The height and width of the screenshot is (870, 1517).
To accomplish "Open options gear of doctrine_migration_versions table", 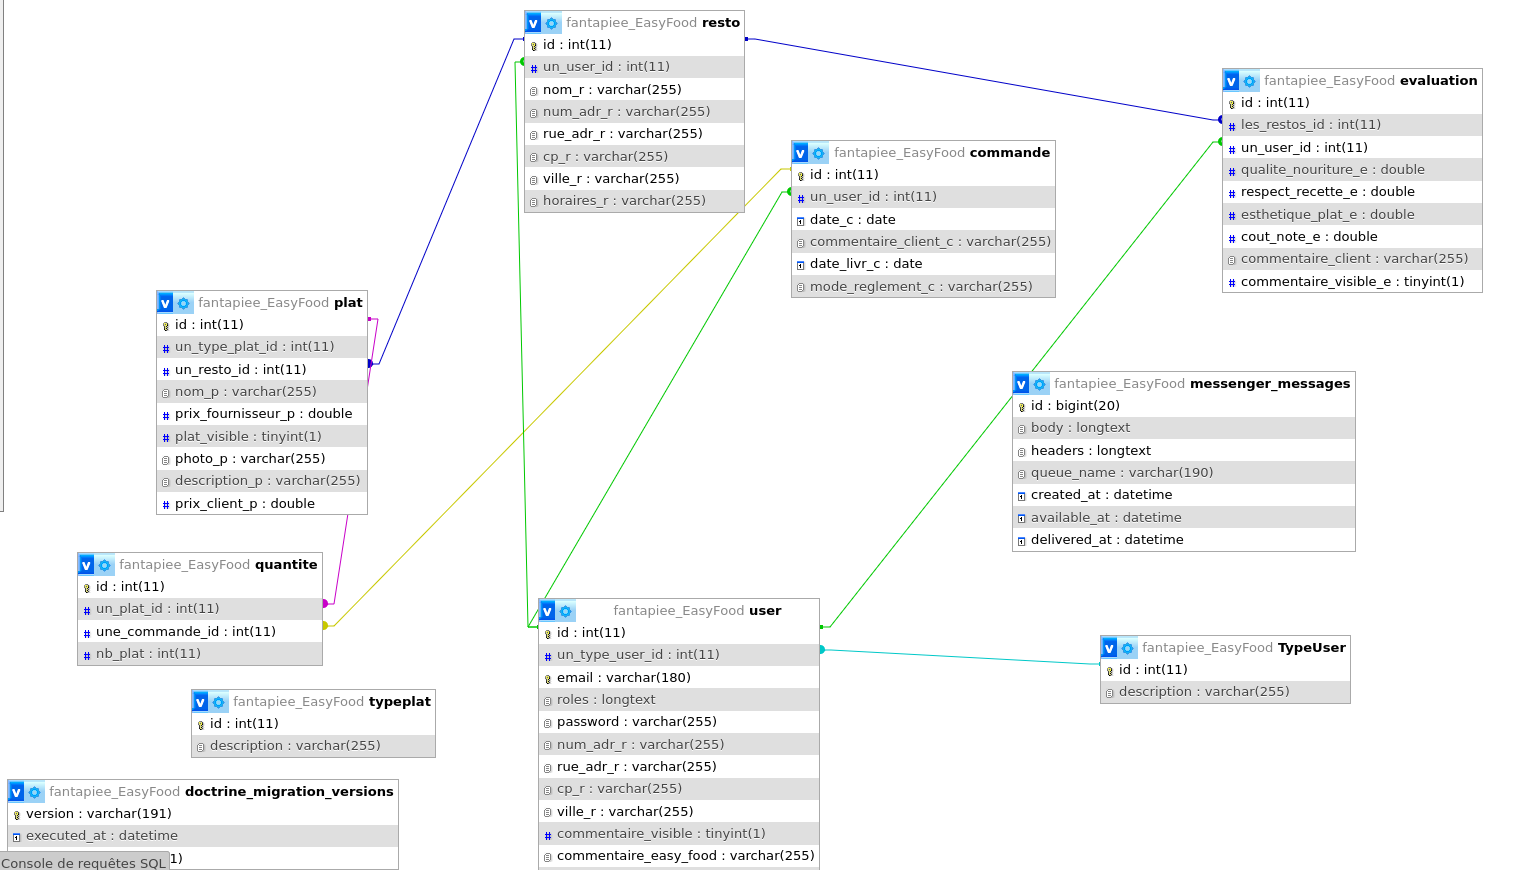I will click(x=34, y=792).
